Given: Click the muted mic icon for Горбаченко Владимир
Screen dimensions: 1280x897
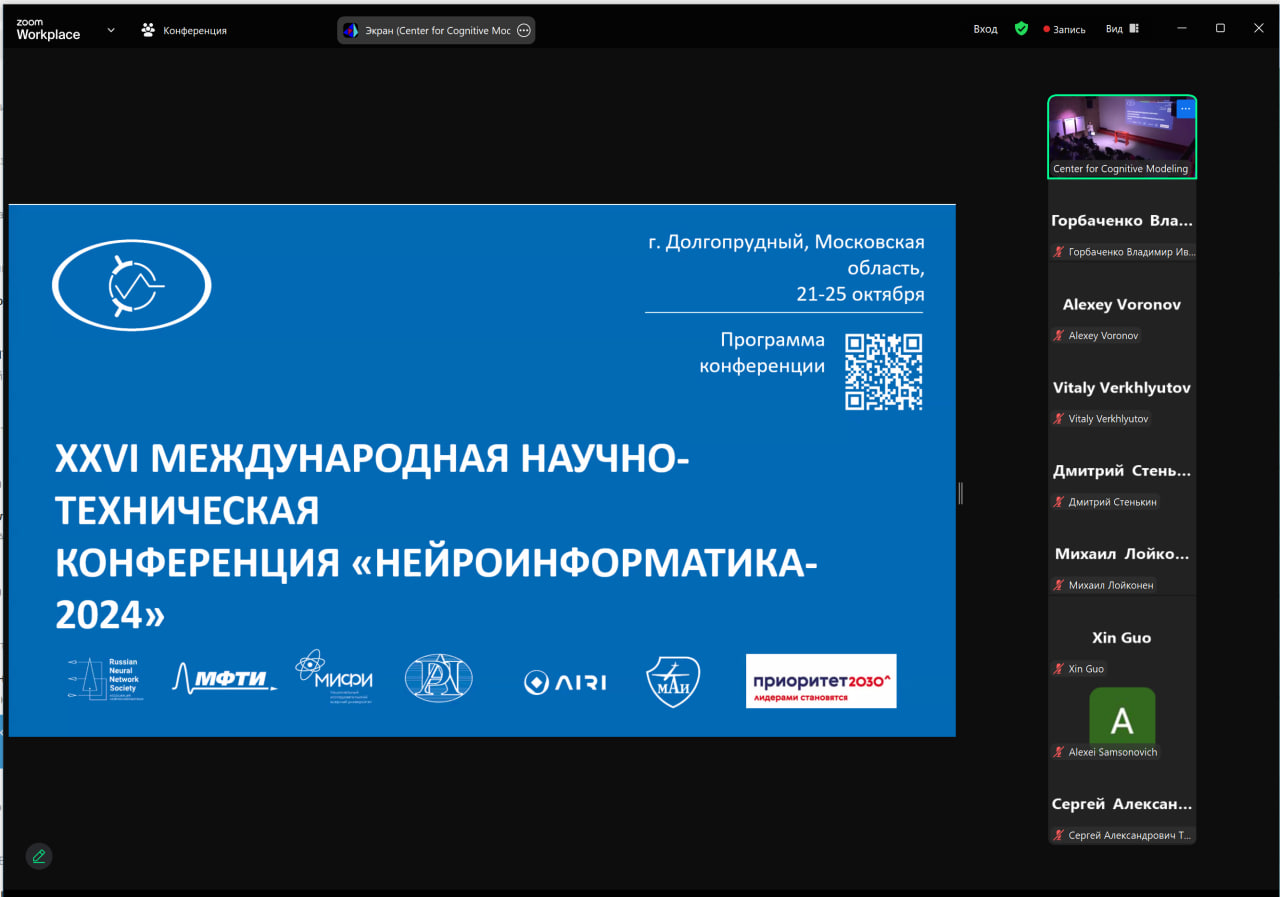Looking at the screenshot, I should click(x=1058, y=252).
